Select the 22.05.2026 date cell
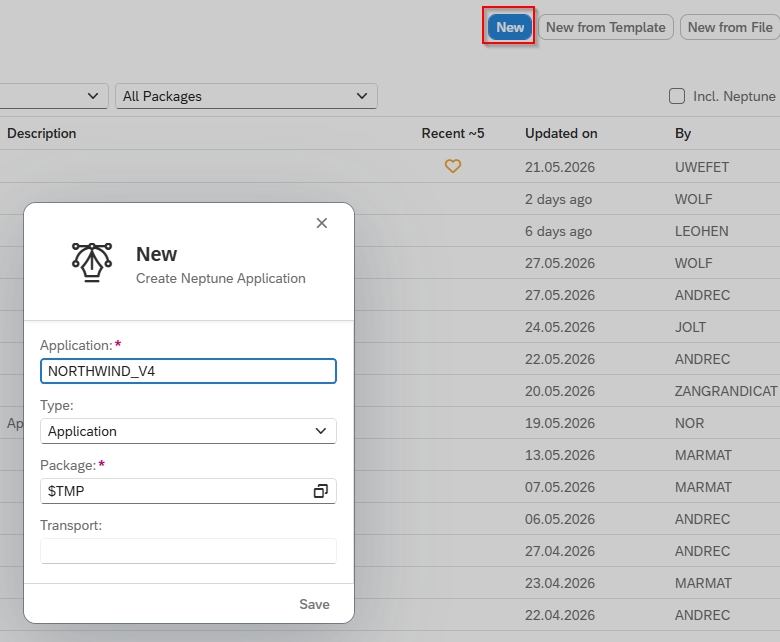The width and height of the screenshot is (780, 642). tap(560, 359)
